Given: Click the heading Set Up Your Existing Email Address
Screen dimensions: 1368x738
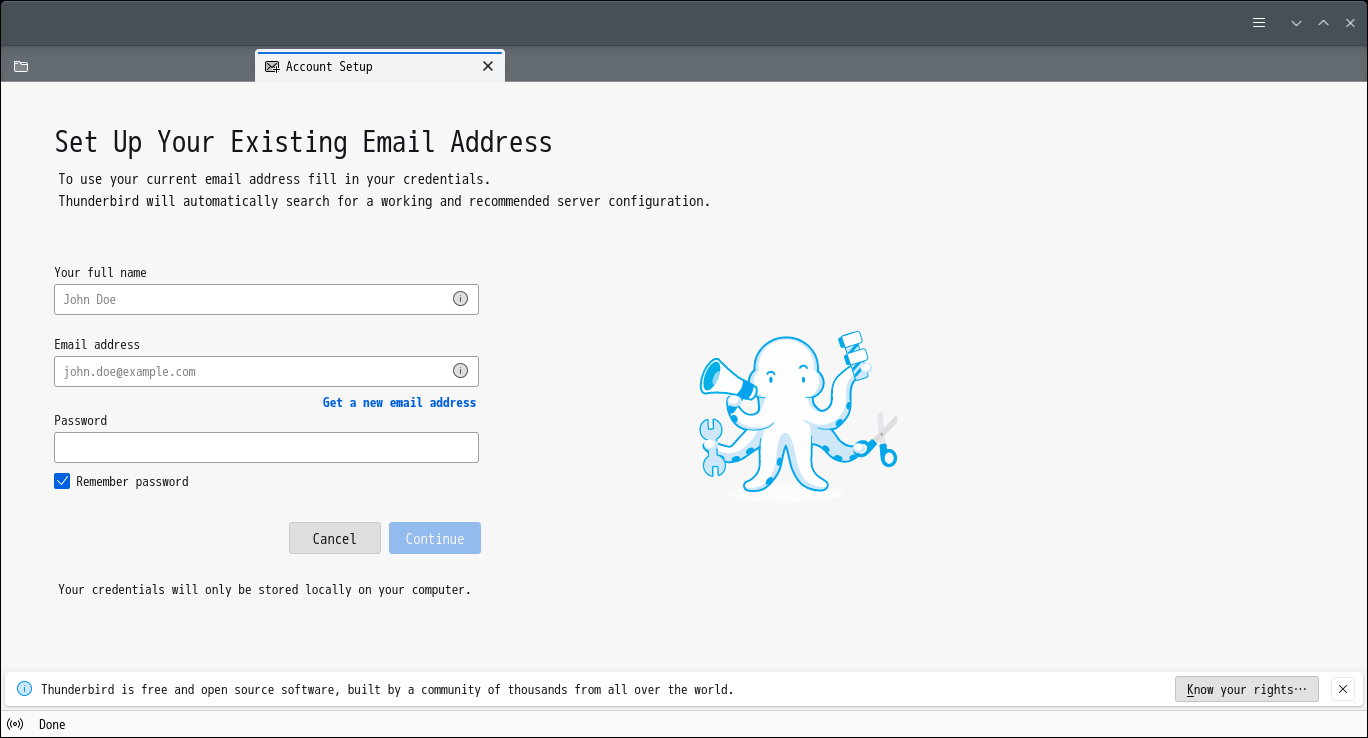Looking at the screenshot, I should coord(303,142).
